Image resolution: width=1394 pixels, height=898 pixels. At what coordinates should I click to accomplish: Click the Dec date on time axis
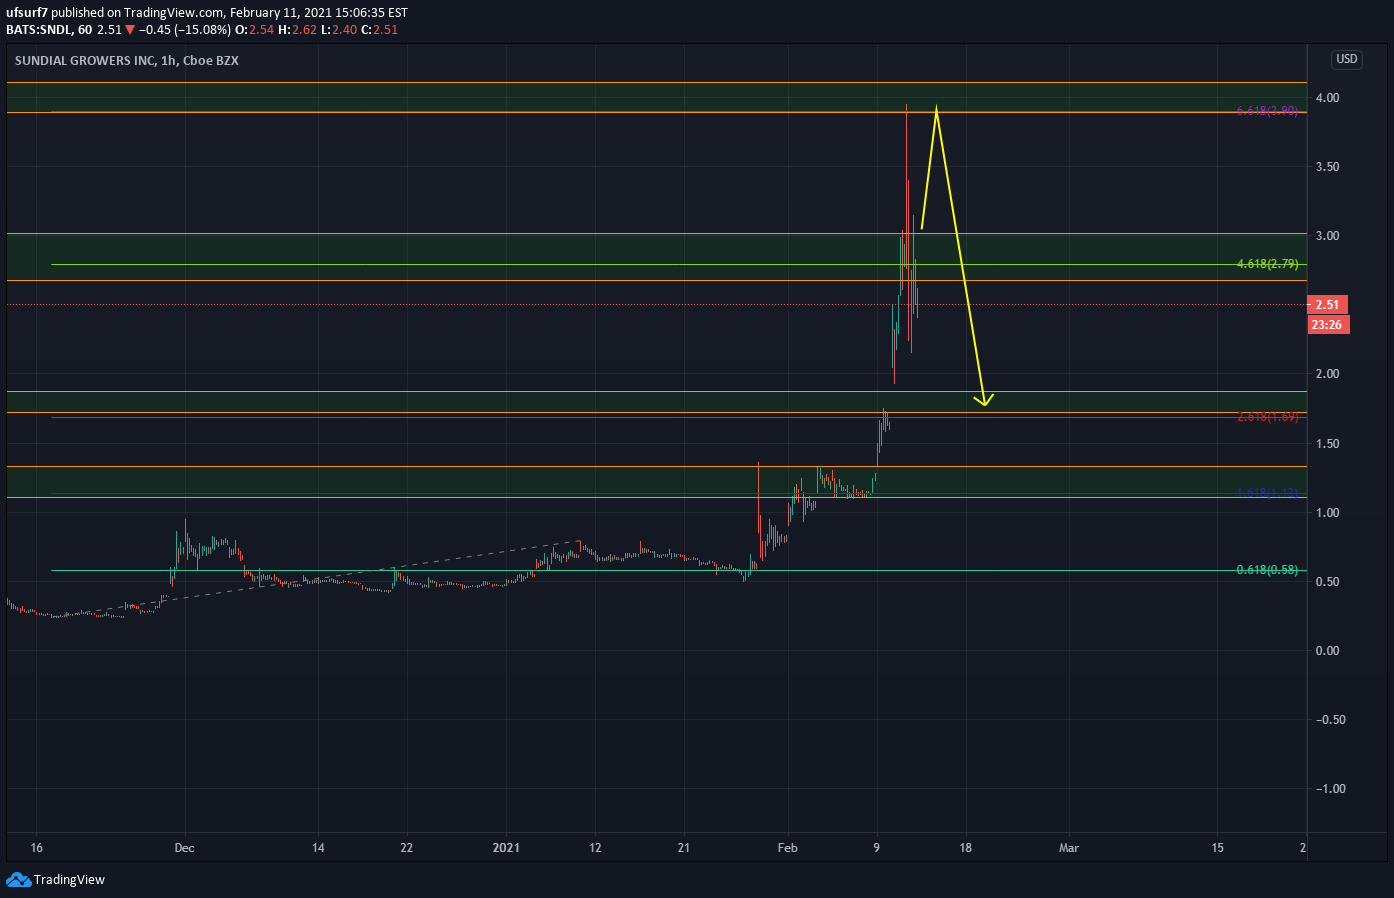[184, 848]
